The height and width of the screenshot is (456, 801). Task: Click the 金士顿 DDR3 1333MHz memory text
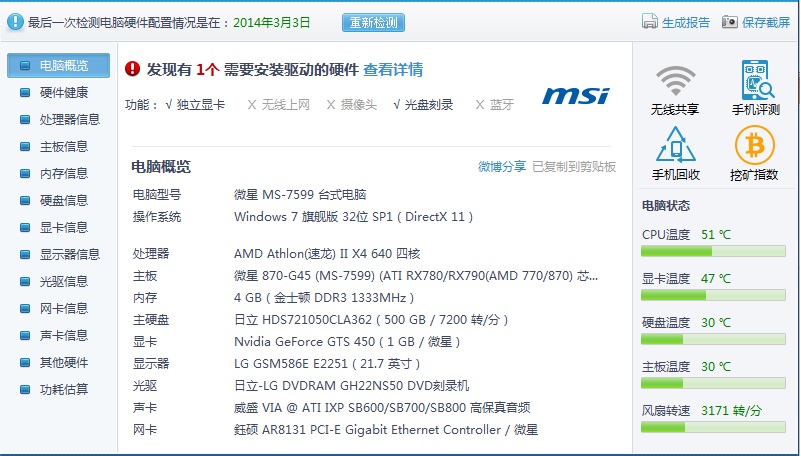pyautogui.click(x=324, y=298)
